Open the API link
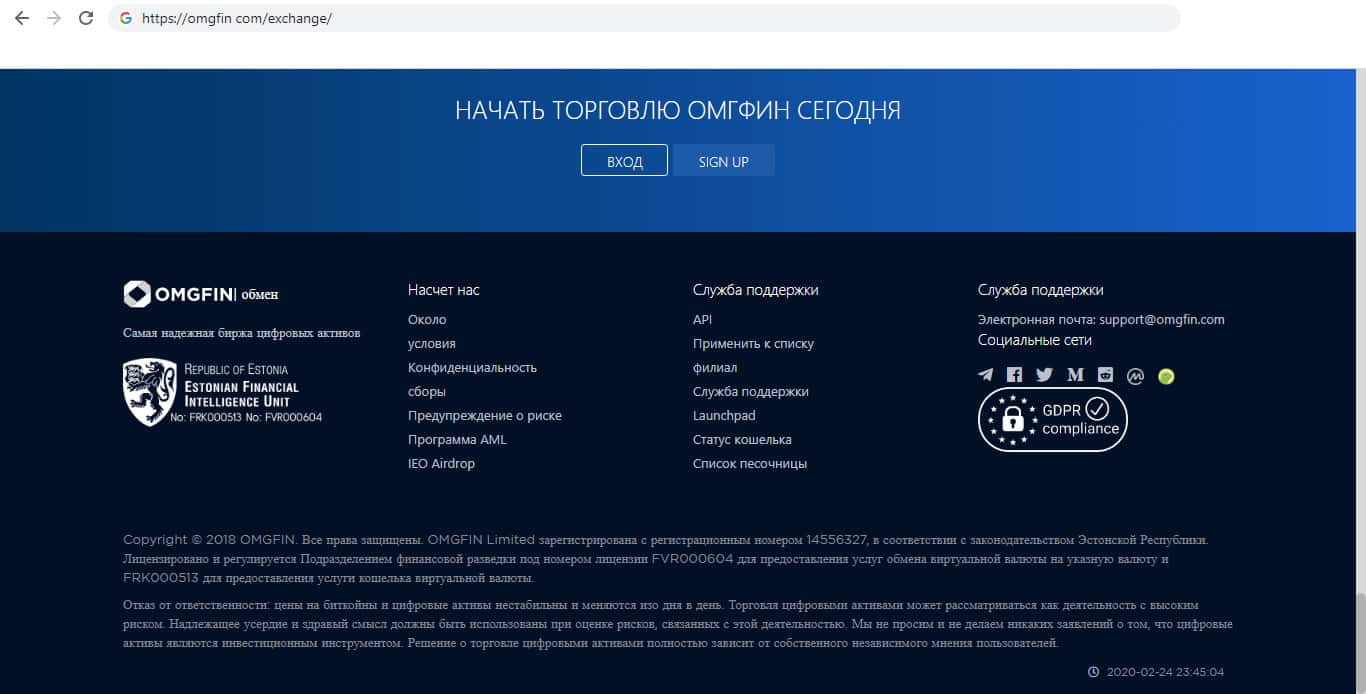Screen dimensions: 1366x694 702,320
